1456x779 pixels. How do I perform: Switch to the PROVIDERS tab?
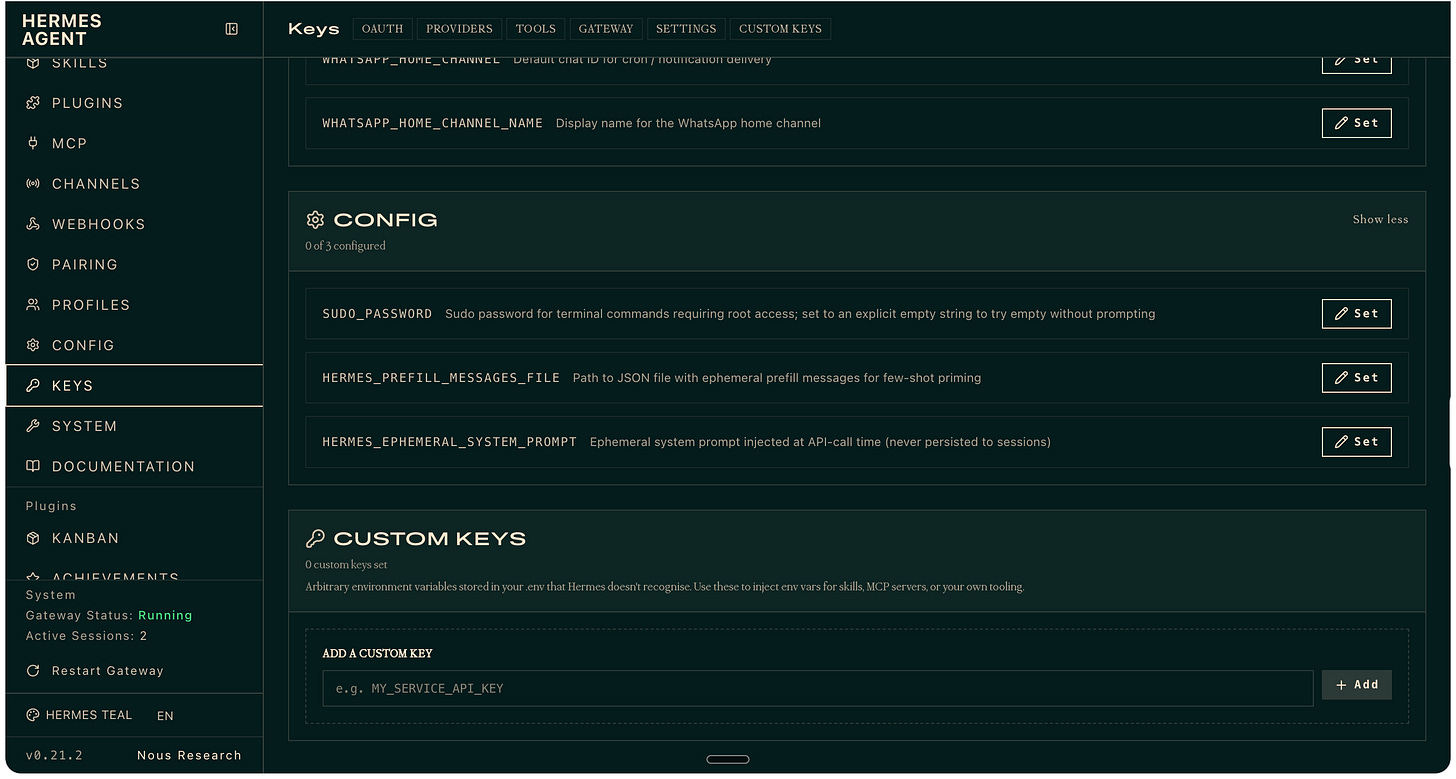(x=459, y=29)
